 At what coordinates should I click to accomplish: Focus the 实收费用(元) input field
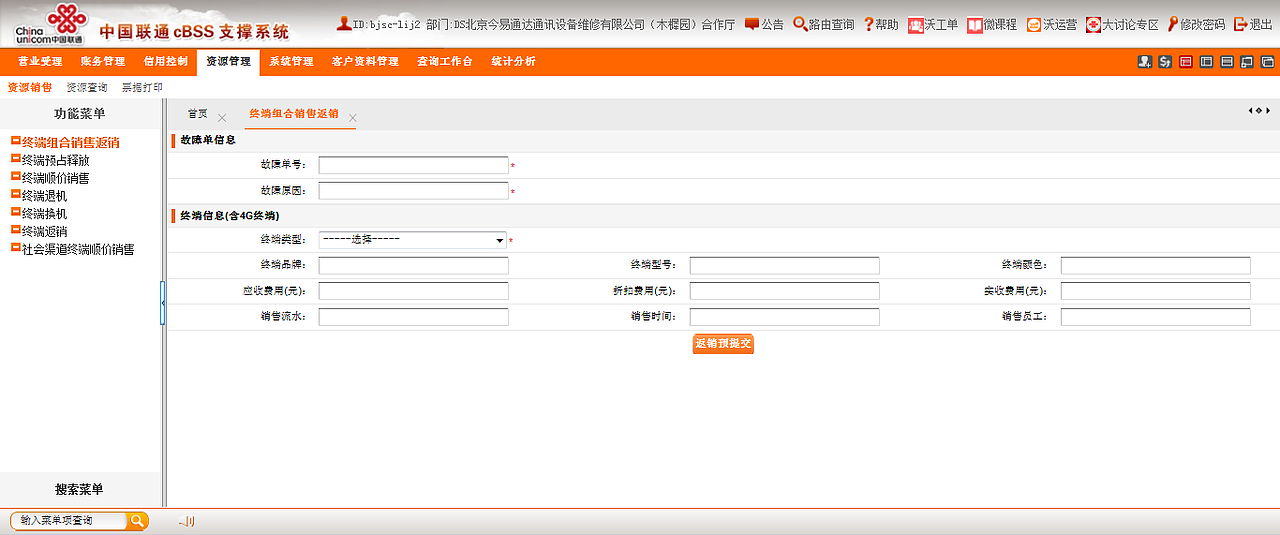pos(1155,291)
